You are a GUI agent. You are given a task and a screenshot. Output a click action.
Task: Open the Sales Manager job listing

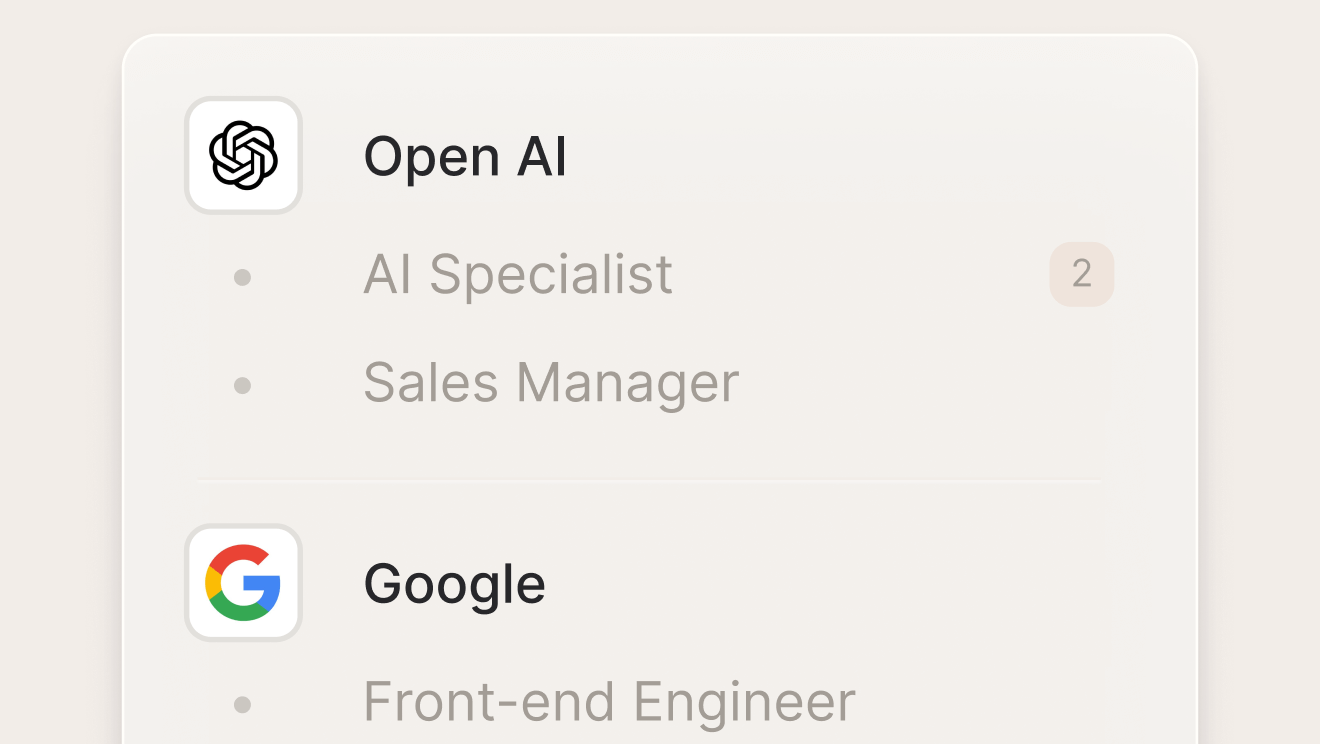551,383
